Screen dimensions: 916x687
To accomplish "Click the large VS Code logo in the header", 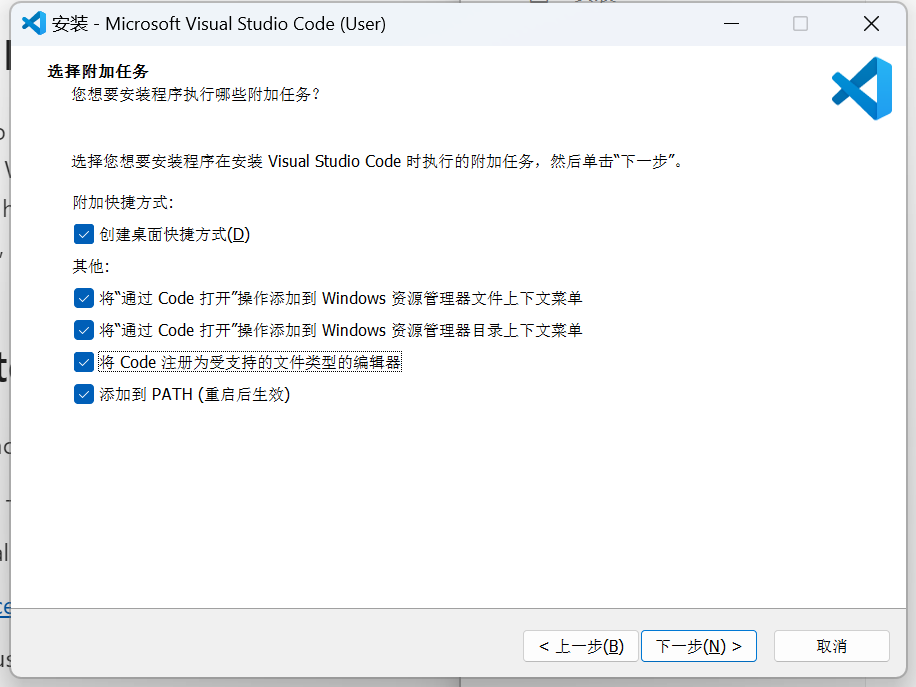I will tap(862, 88).
